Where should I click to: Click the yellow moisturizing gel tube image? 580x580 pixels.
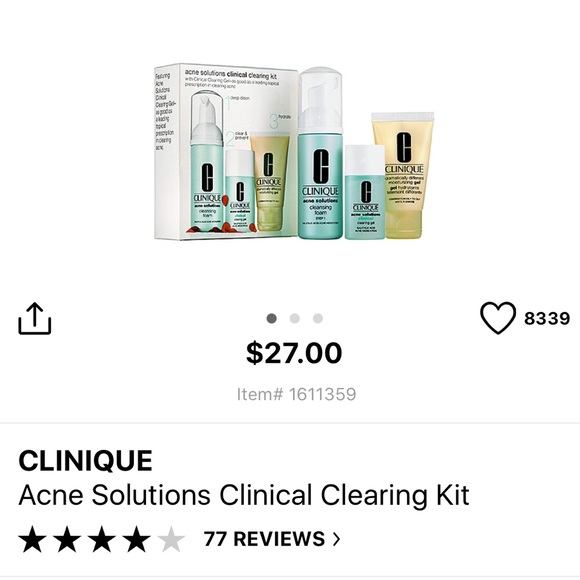(403, 175)
